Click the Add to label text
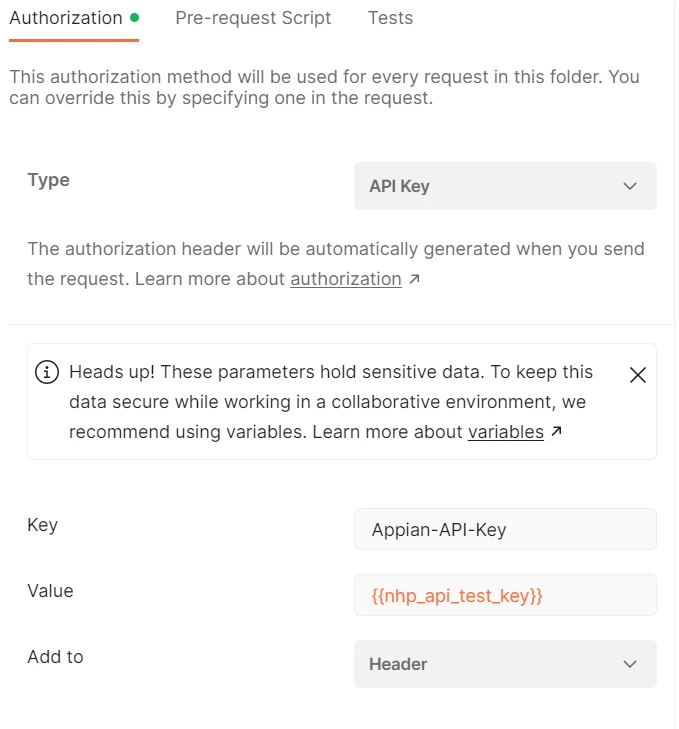 (55, 657)
